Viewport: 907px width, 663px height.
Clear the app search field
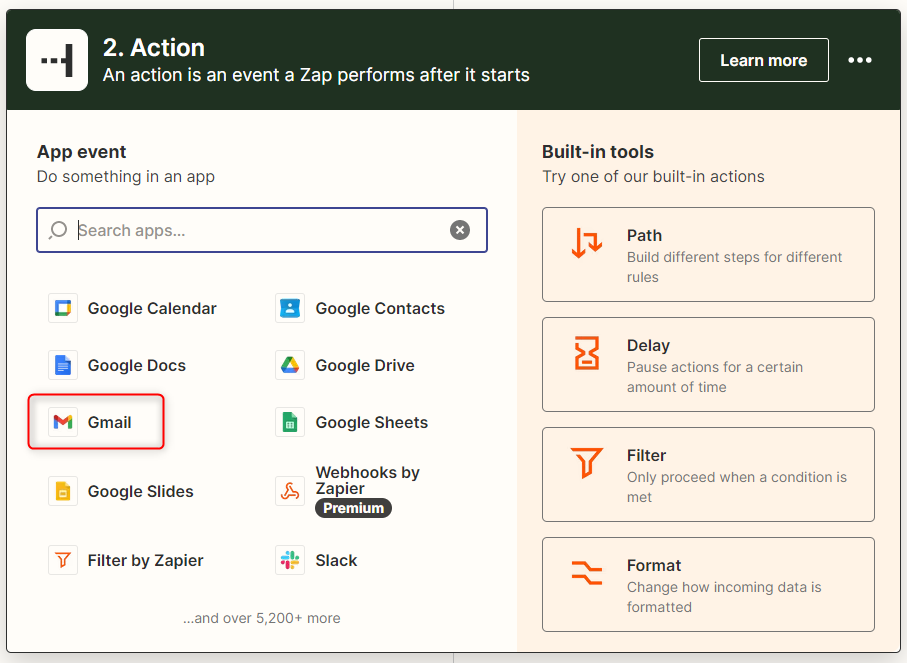click(x=460, y=229)
